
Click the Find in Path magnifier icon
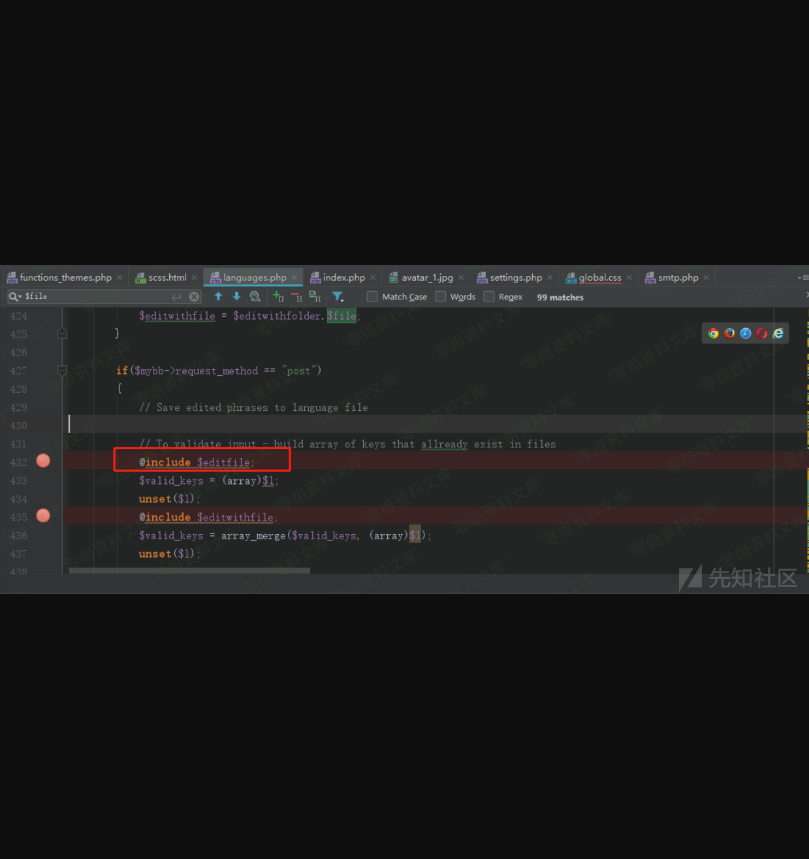coord(255,297)
